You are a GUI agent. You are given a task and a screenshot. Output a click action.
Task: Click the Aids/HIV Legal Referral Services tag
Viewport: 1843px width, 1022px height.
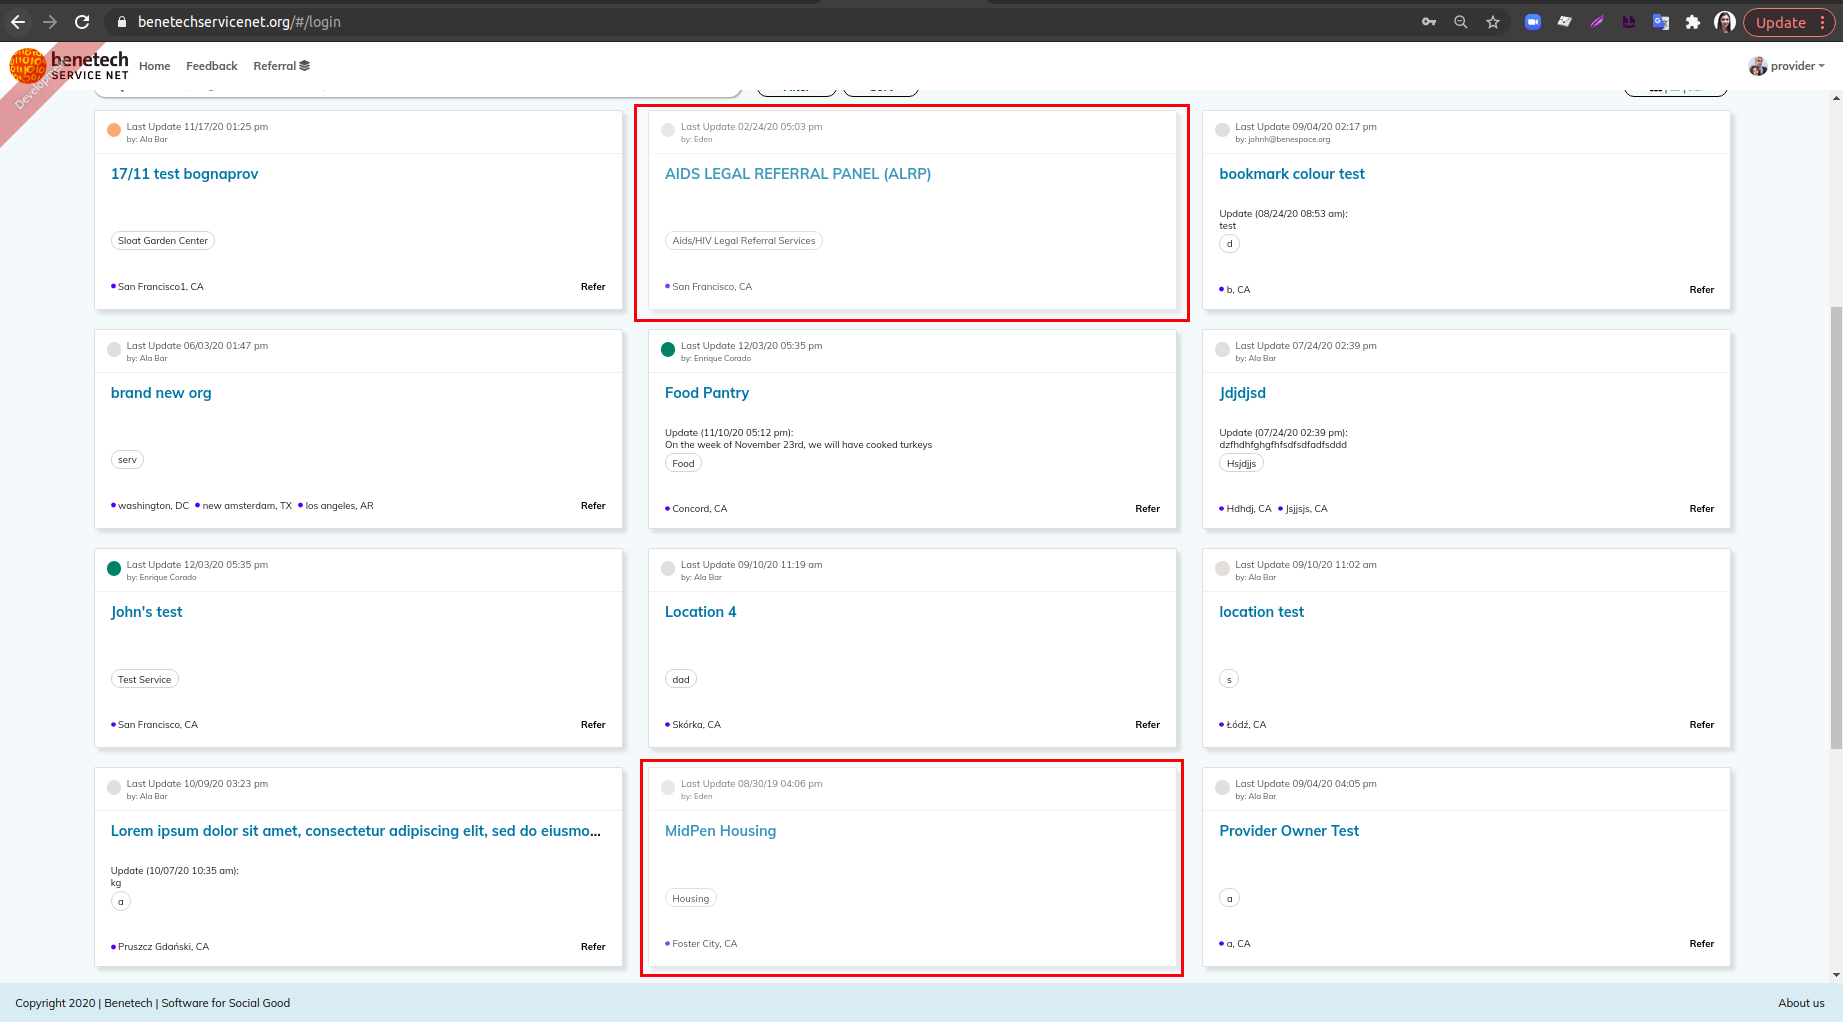pos(744,241)
